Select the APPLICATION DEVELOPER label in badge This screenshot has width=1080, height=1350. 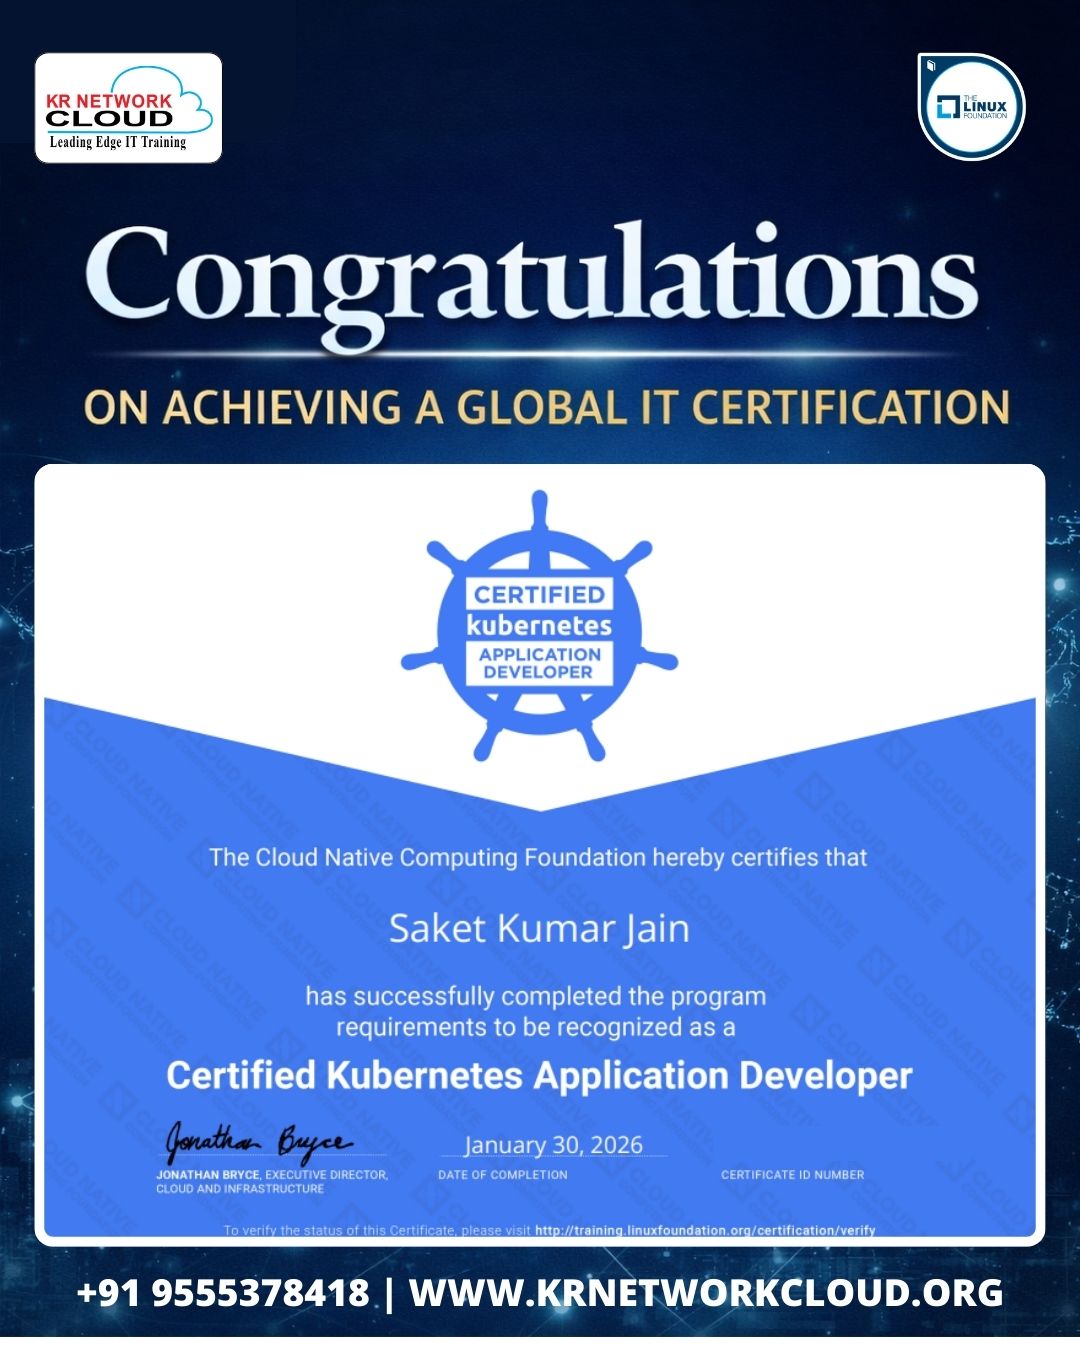(x=539, y=663)
